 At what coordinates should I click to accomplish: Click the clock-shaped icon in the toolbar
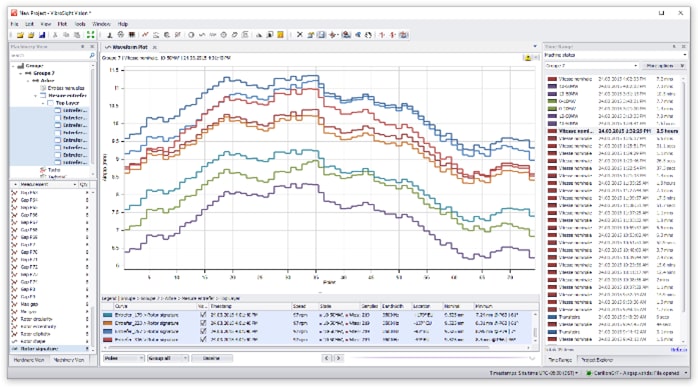(x=223, y=35)
